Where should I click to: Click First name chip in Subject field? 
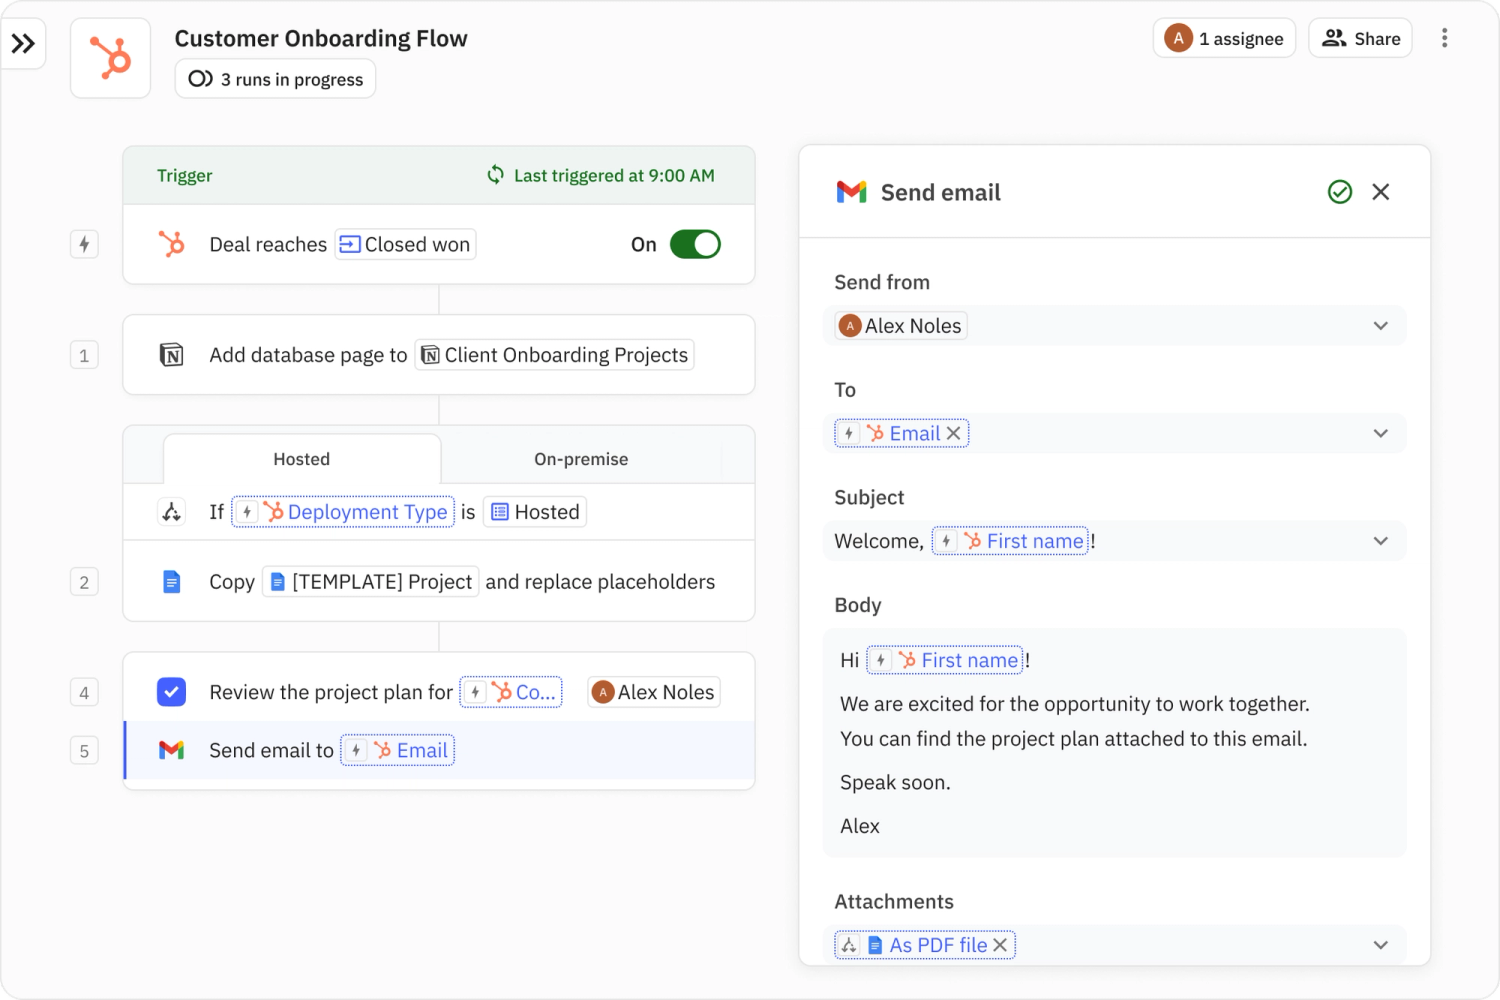click(1010, 541)
